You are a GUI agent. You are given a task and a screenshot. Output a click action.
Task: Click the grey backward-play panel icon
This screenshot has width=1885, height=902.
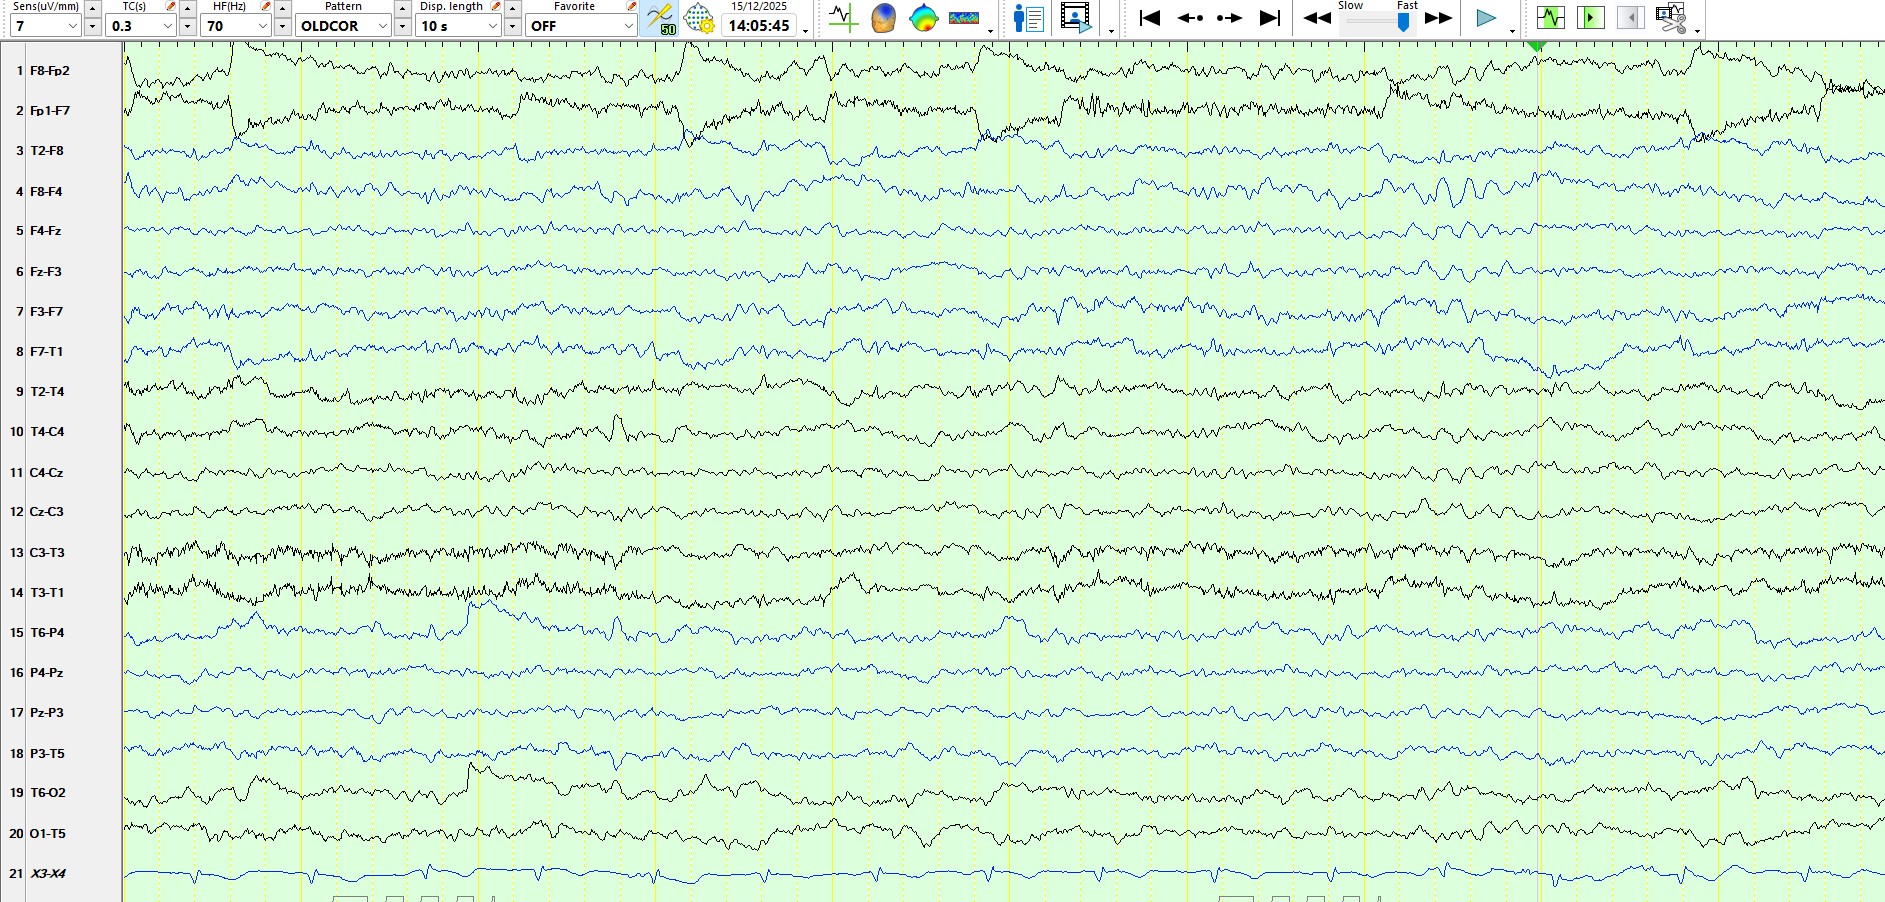coord(1630,18)
